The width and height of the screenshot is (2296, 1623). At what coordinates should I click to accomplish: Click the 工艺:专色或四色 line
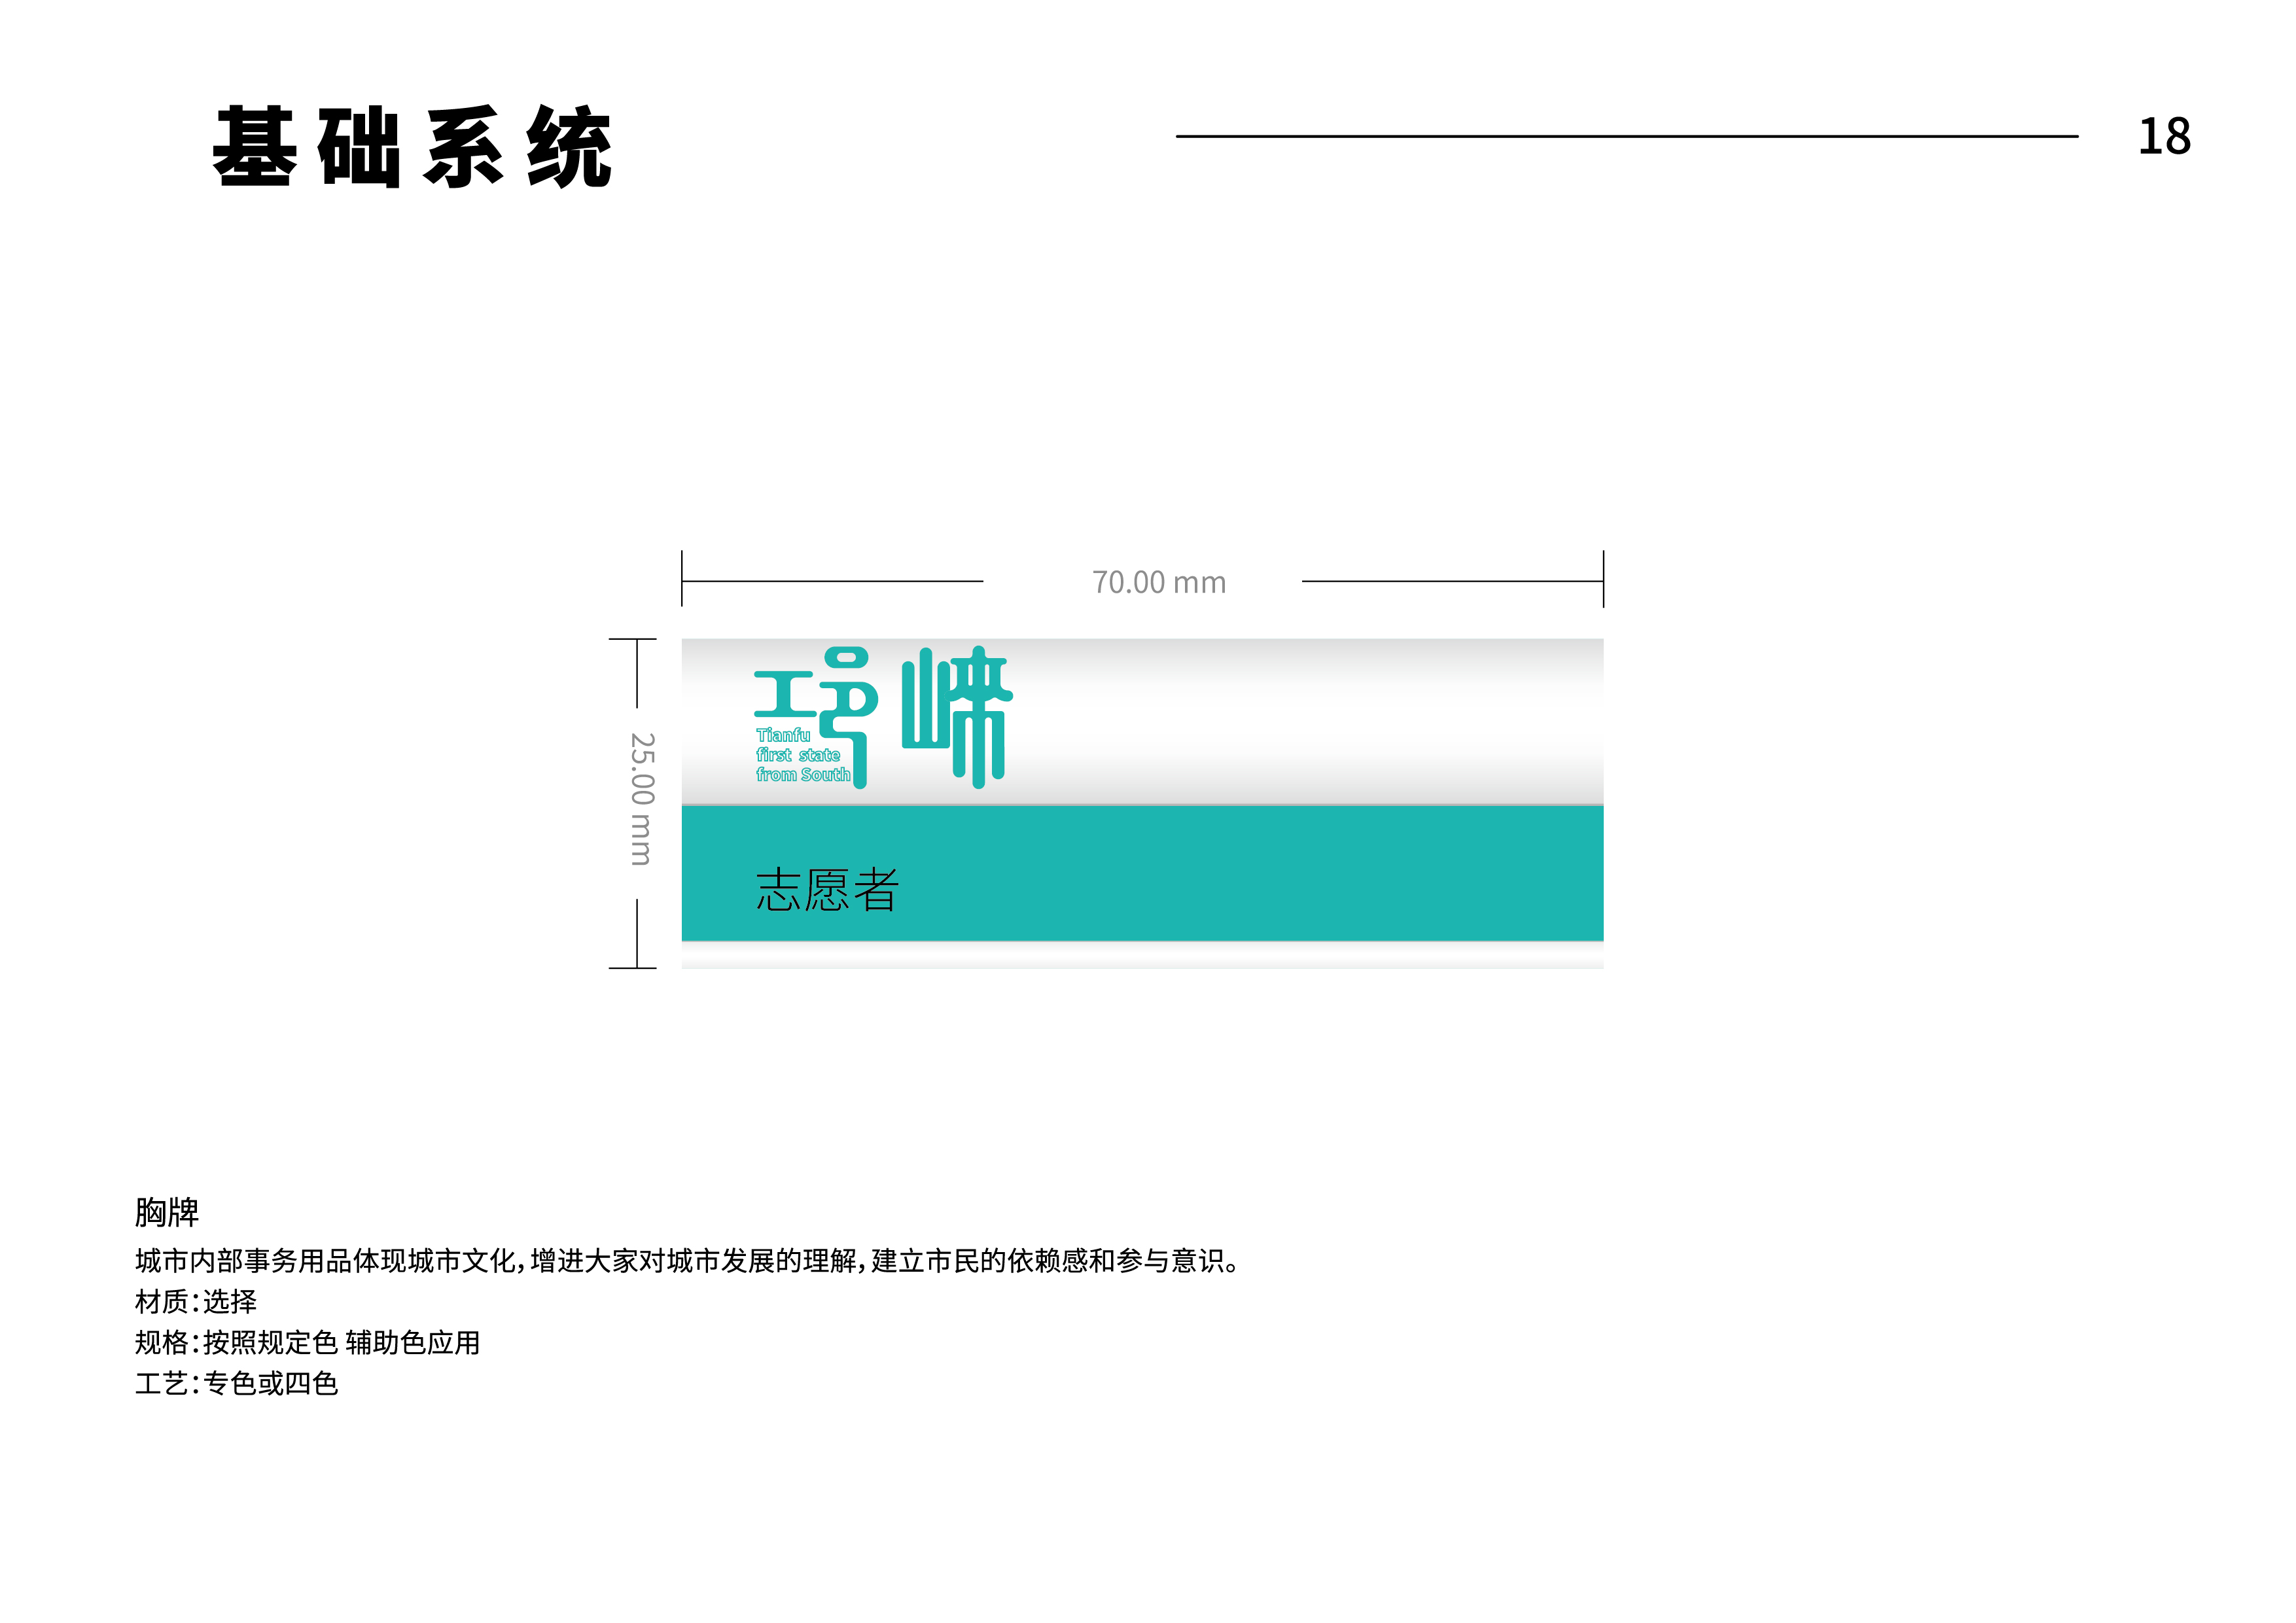pyautogui.click(x=237, y=1383)
